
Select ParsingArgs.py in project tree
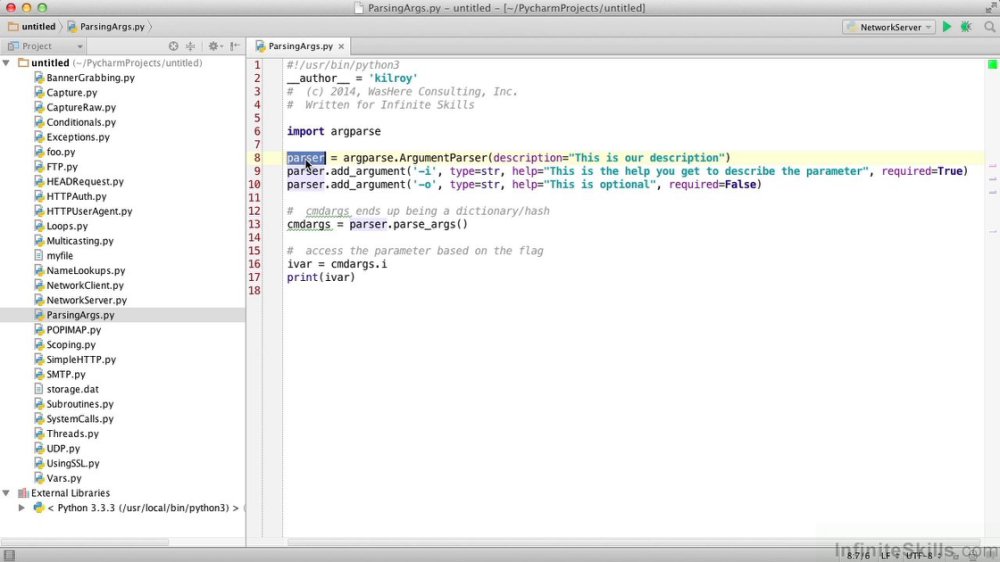click(x=80, y=315)
